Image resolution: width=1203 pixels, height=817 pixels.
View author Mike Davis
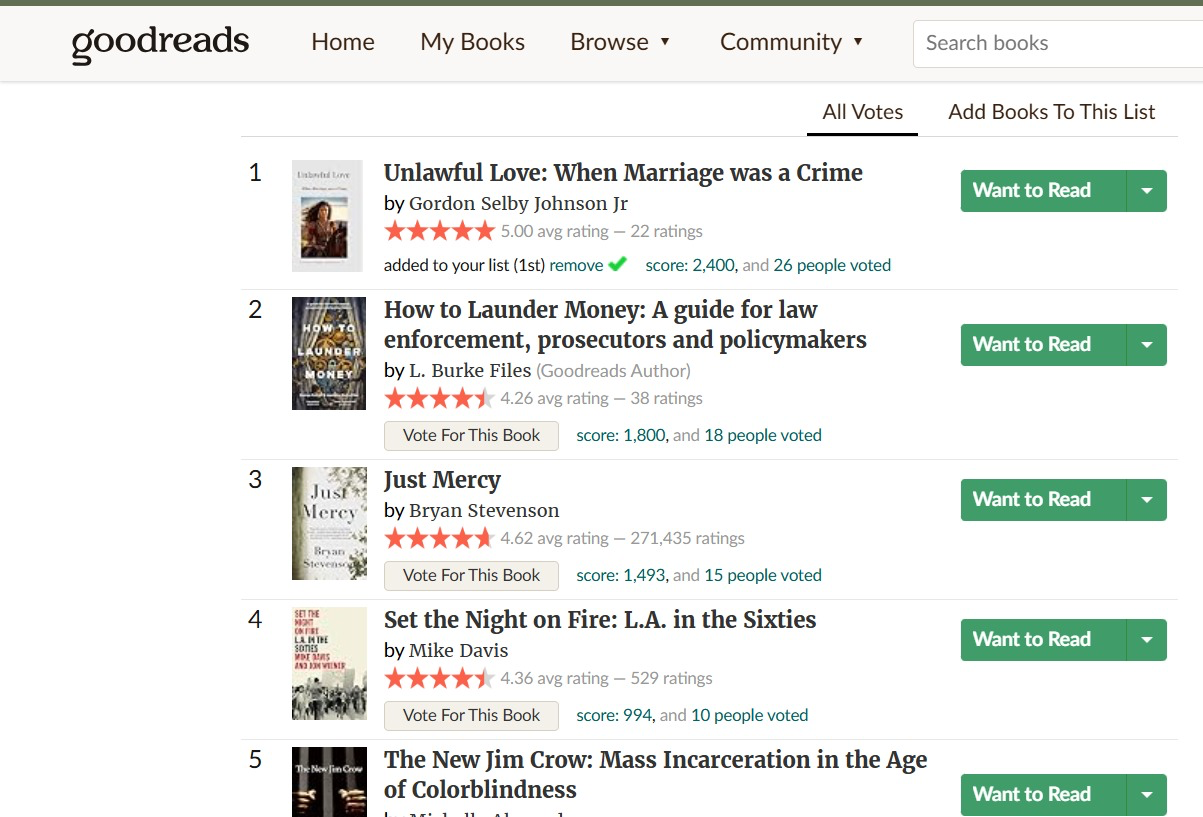(459, 650)
